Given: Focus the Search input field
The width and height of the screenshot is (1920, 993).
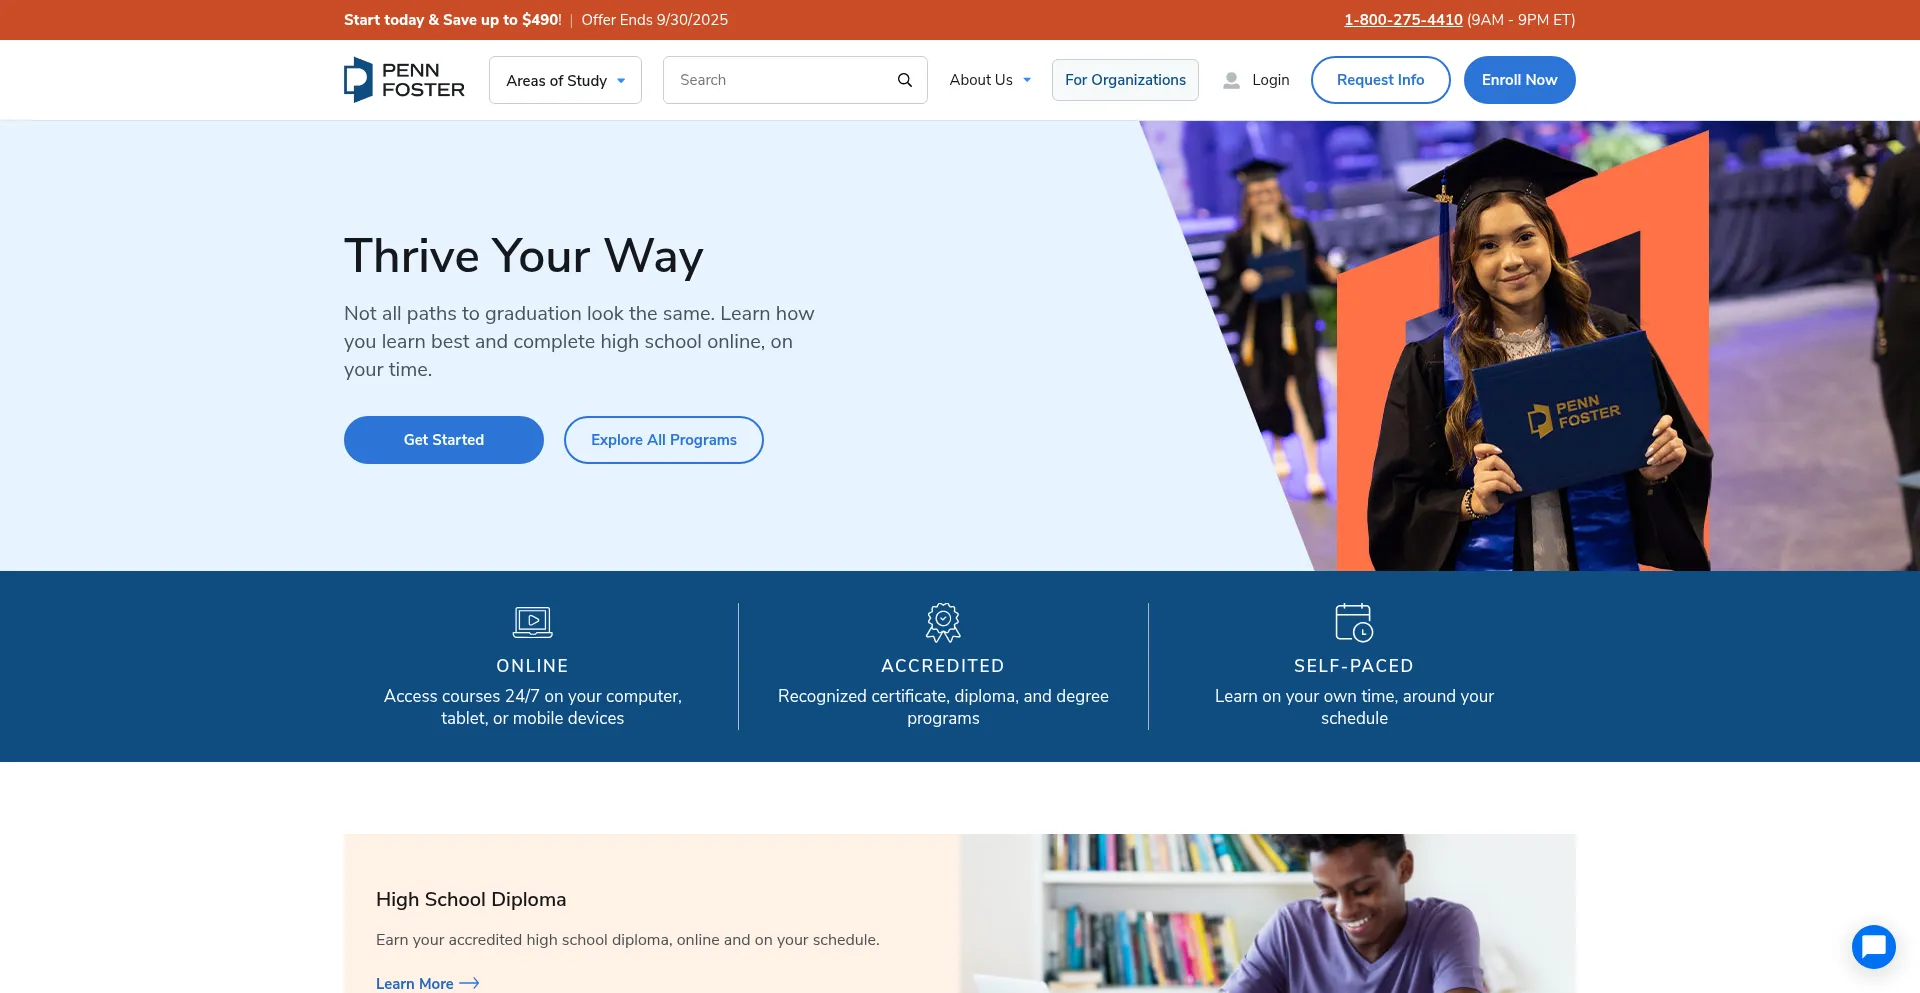Looking at the screenshot, I should (780, 80).
